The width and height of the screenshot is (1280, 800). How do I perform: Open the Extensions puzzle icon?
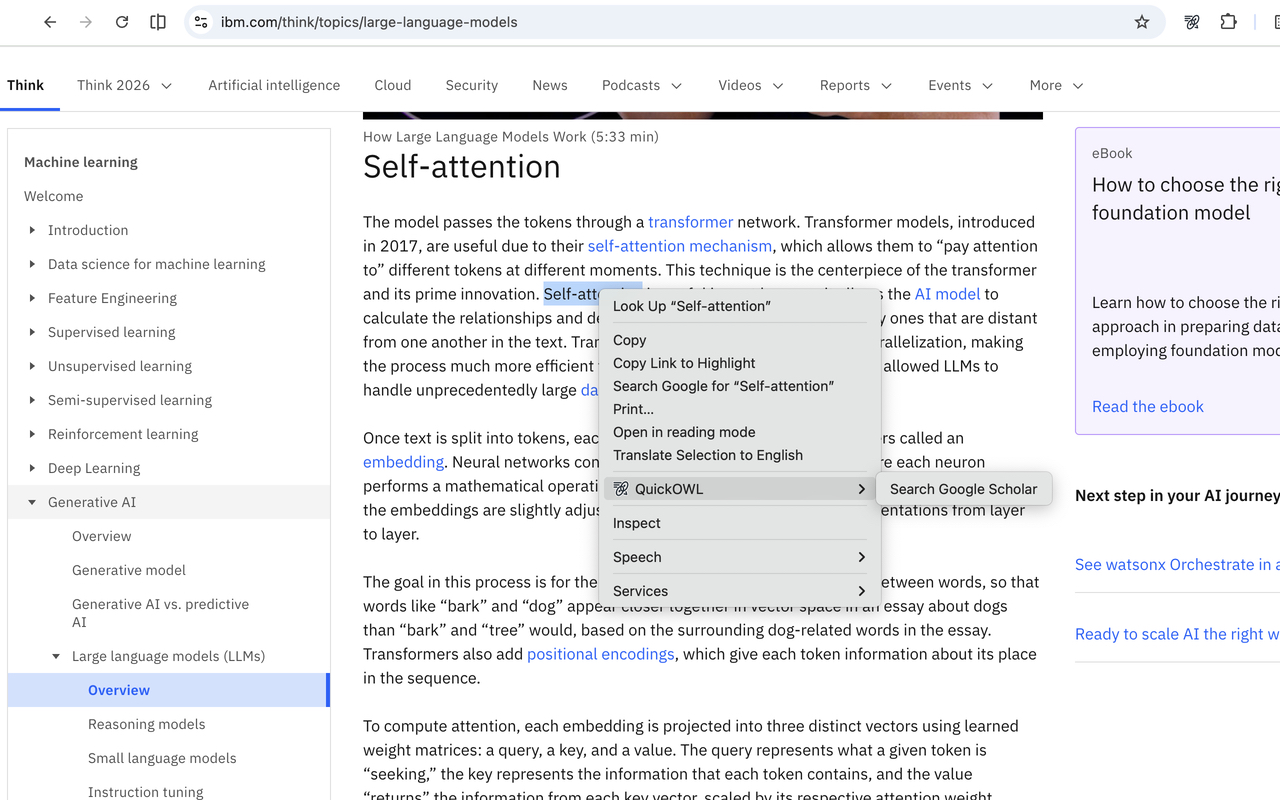1229,22
